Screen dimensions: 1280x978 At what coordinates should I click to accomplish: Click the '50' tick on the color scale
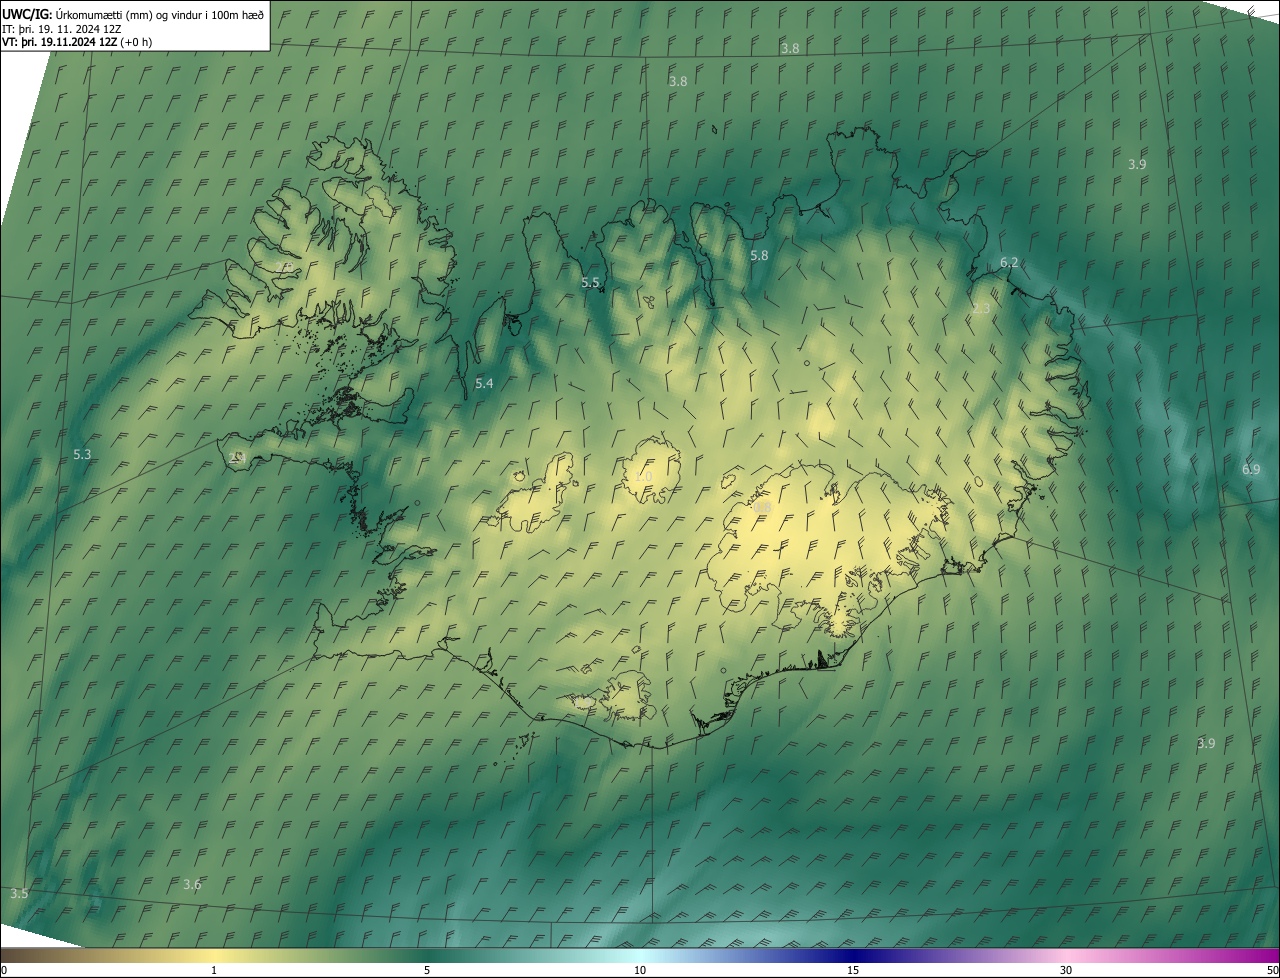point(1272,970)
